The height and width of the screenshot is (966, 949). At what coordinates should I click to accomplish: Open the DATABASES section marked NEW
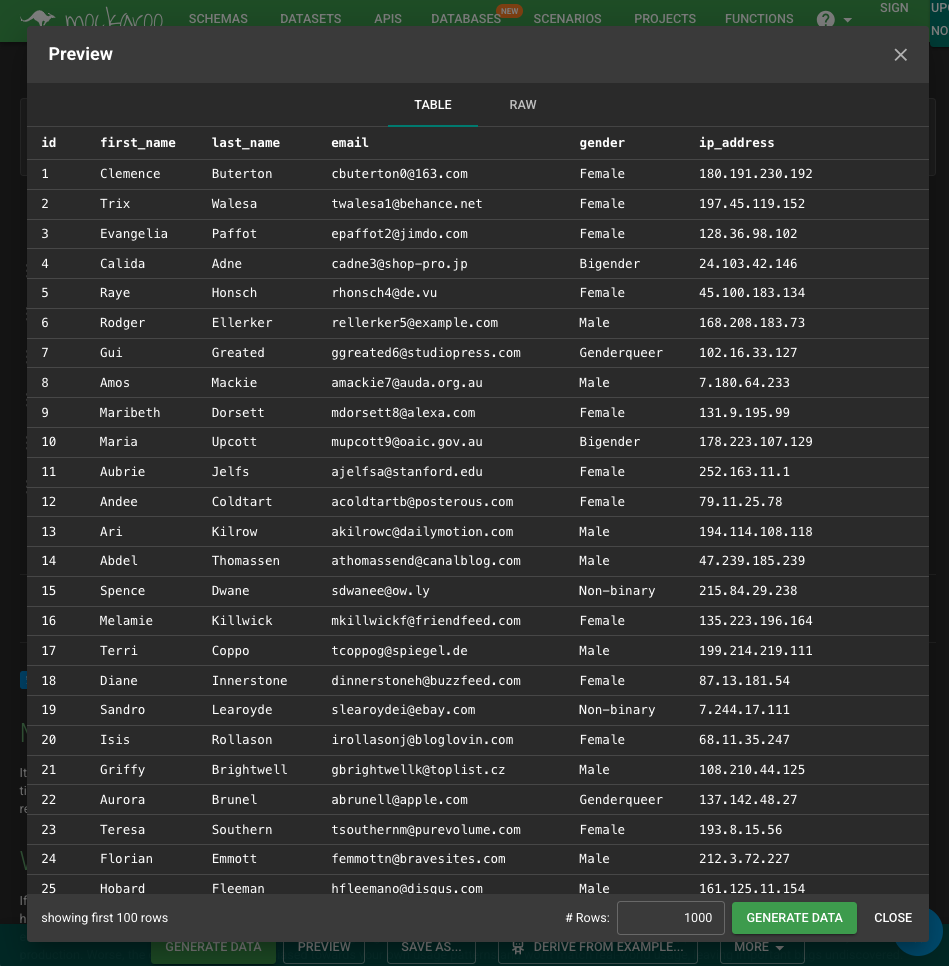click(465, 19)
